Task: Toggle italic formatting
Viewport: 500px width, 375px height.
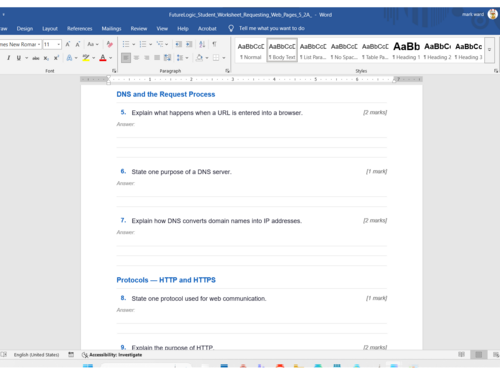Action: (9, 58)
